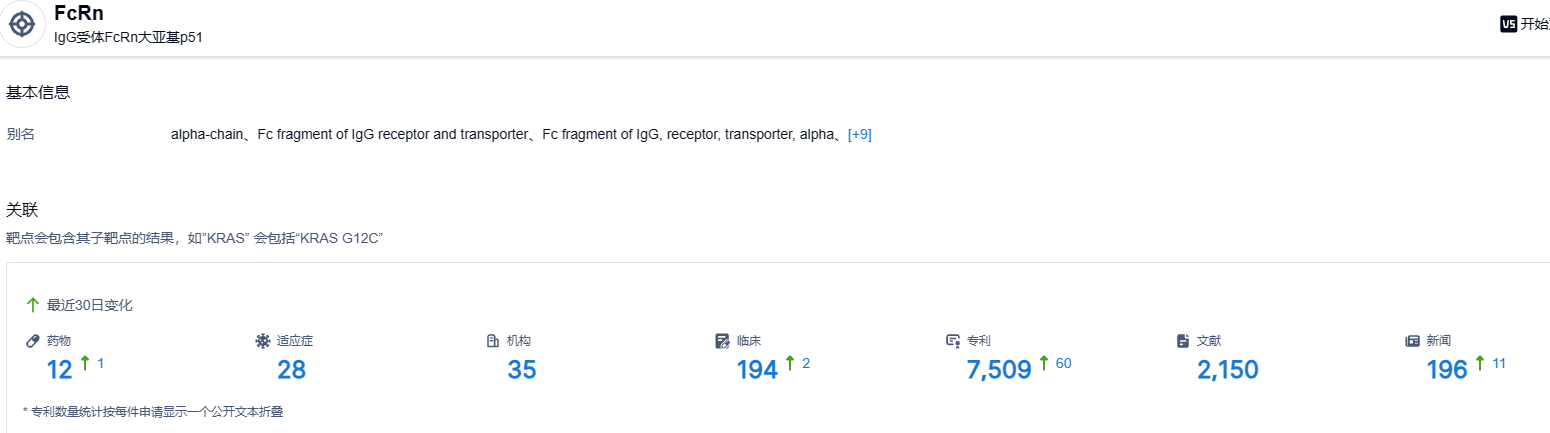Open the 2,150 literature count
The width and height of the screenshot is (1550, 433).
(1227, 370)
